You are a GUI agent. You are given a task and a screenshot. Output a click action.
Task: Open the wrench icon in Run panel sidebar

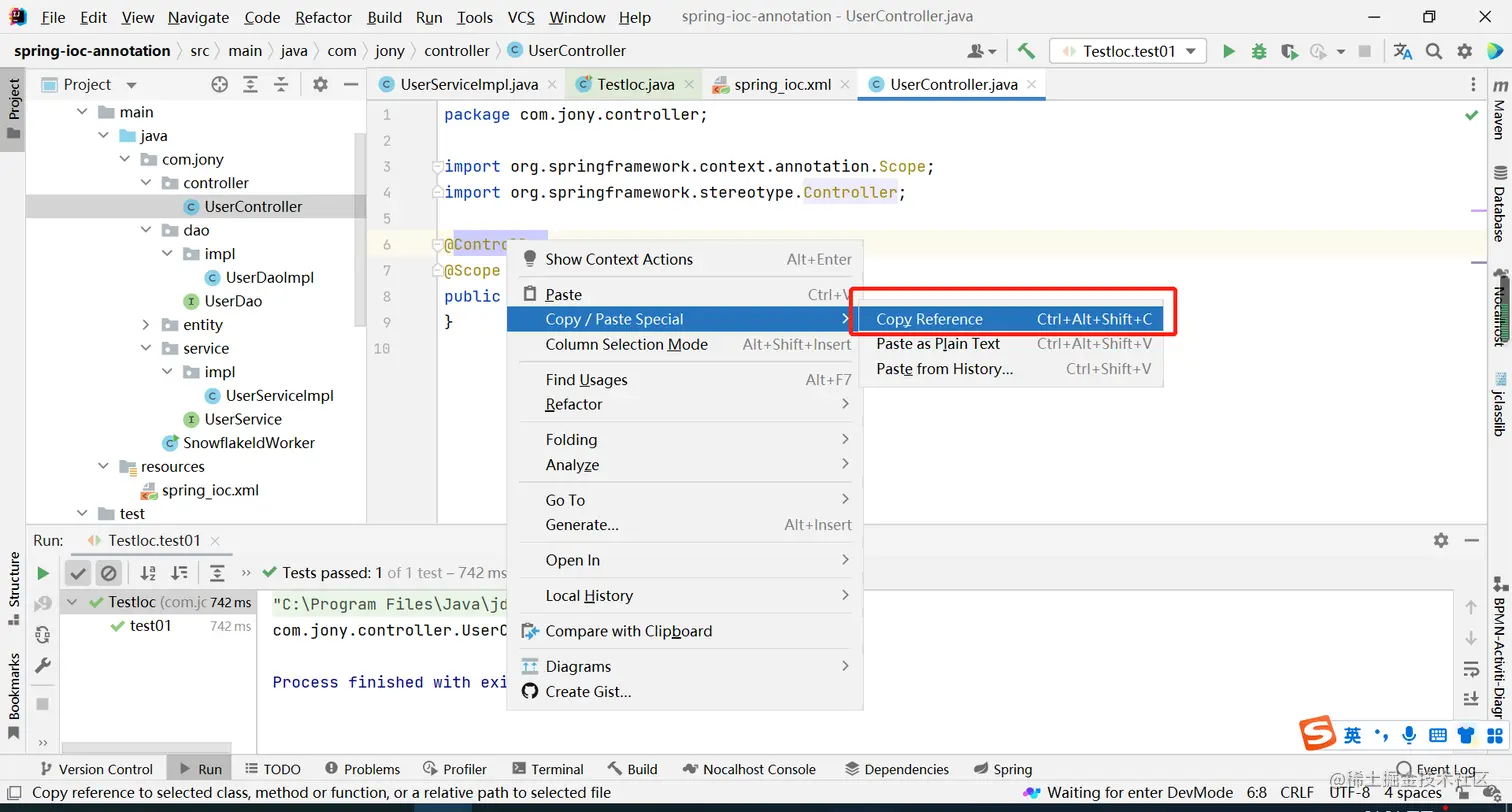pyautogui.click(x=43, y=666)
